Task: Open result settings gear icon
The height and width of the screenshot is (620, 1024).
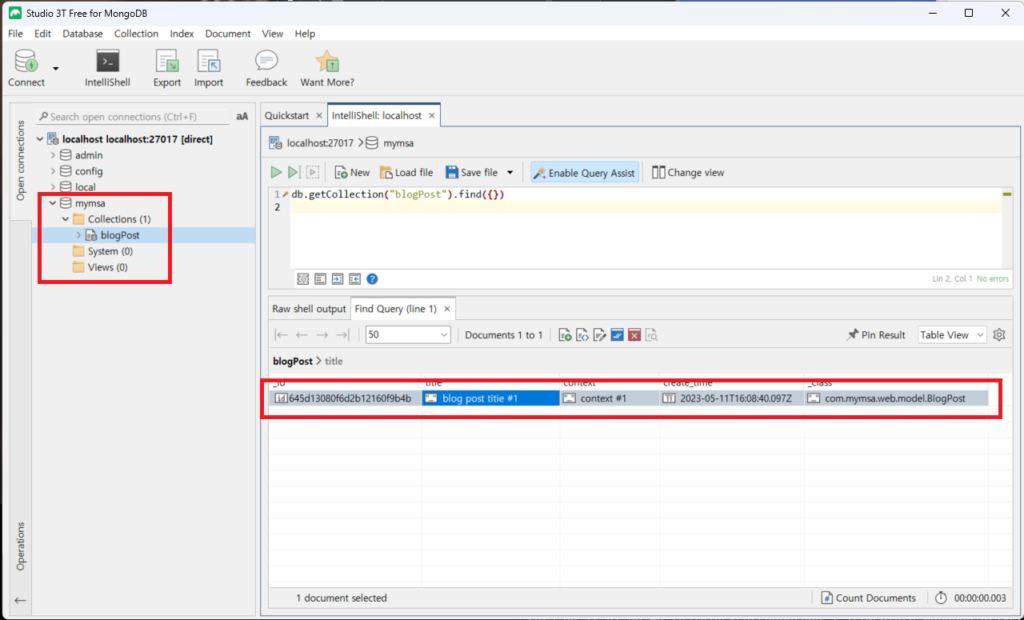Action: pyautogui.click(x=999, y=334)
